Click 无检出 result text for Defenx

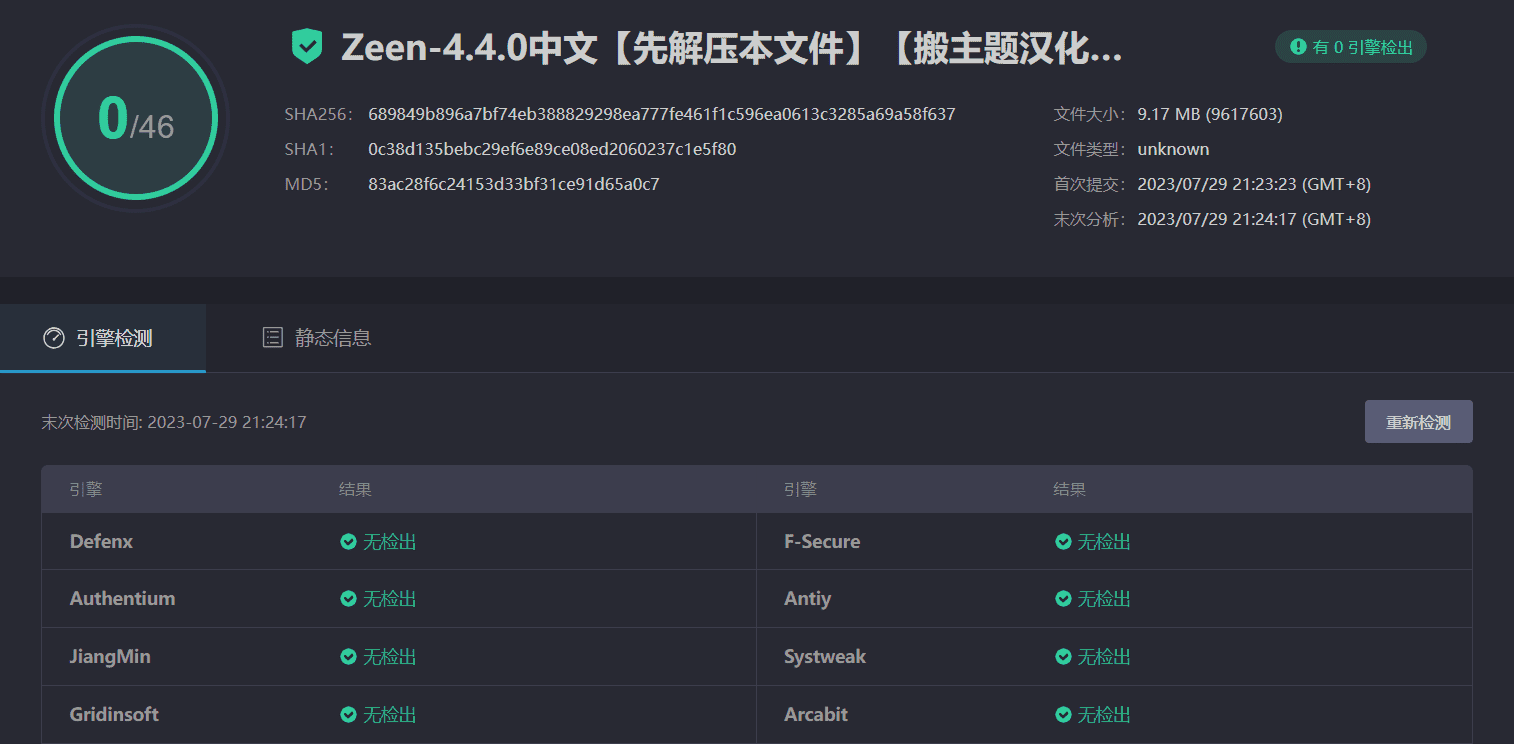pyautogui.click(x=389, y=542)
